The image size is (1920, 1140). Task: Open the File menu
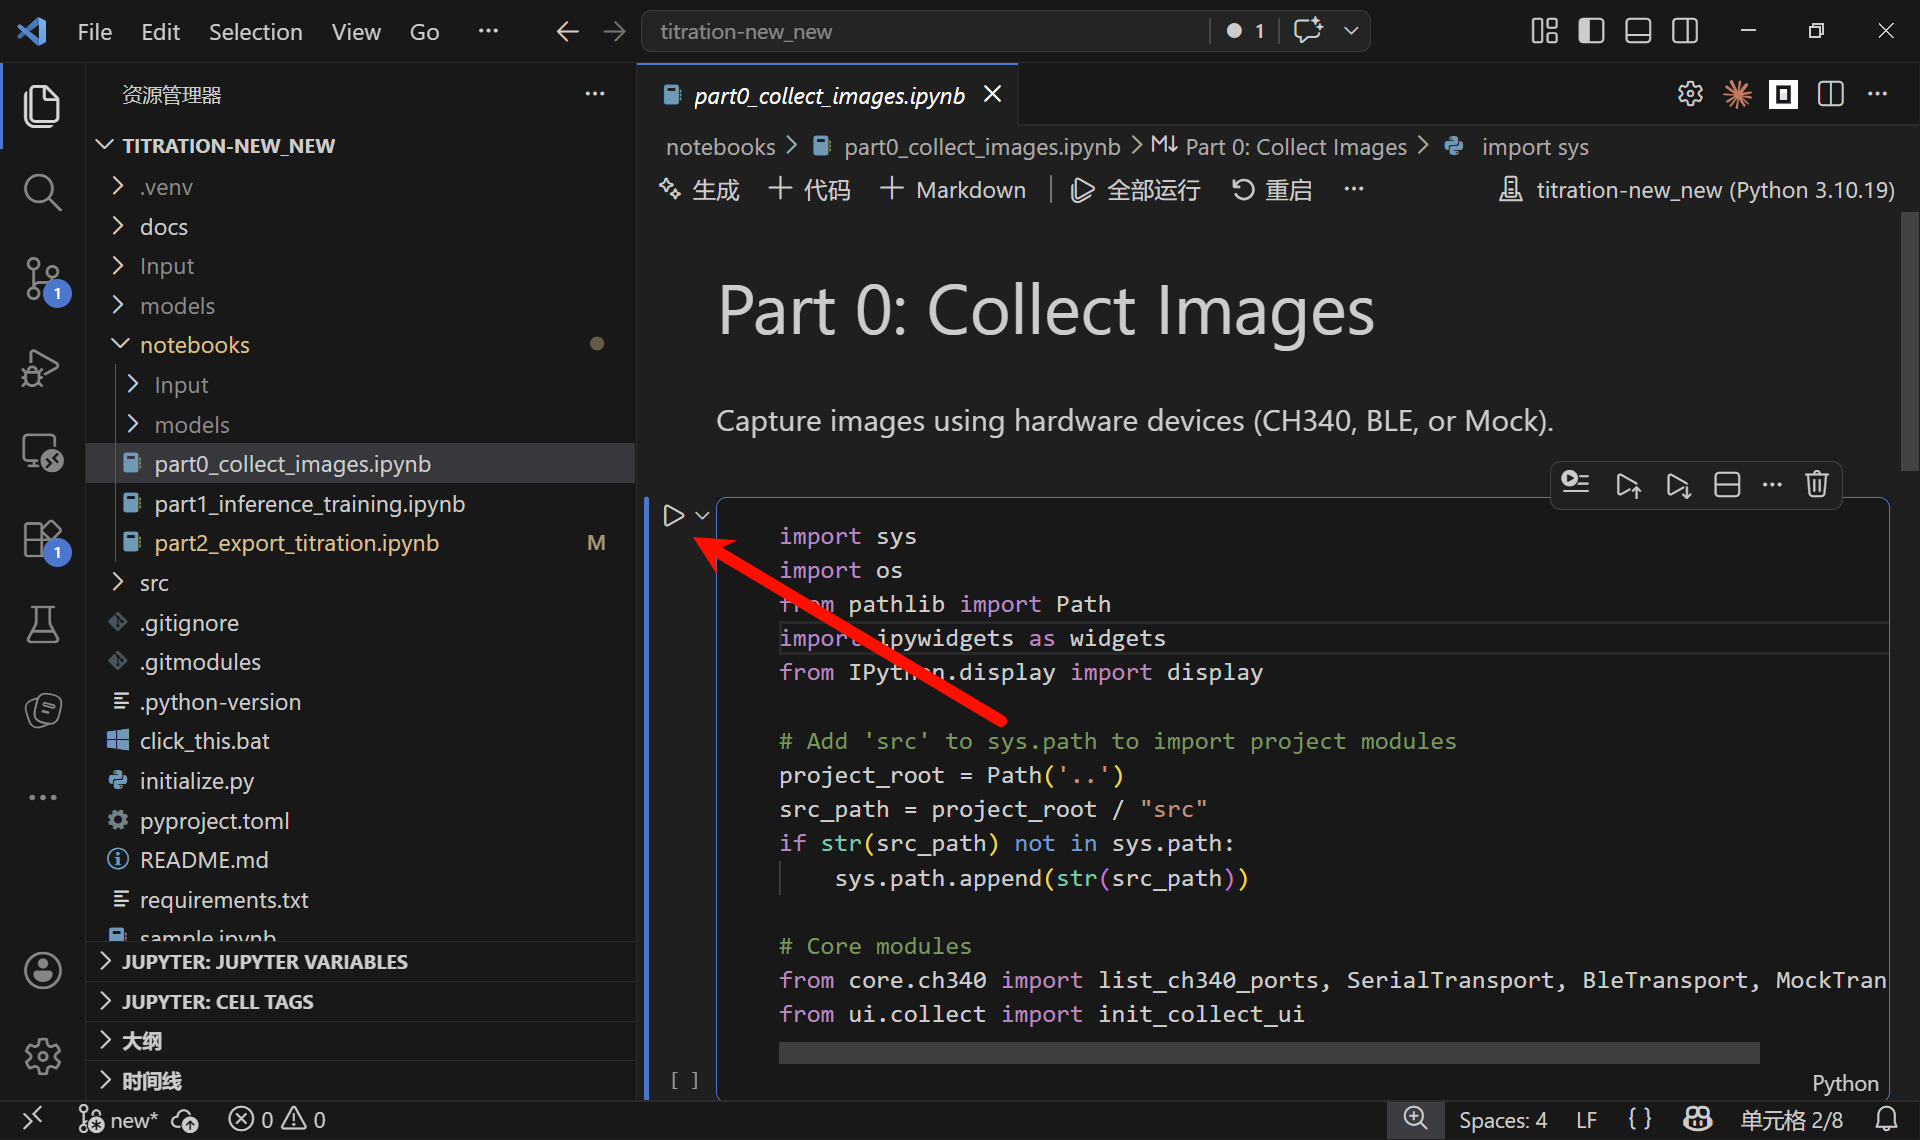95,32
